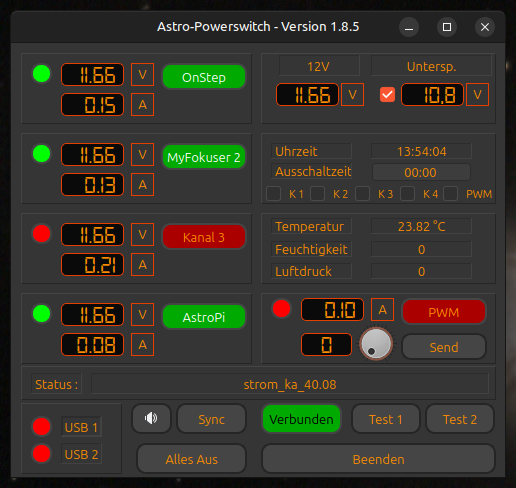Viewport: 516px width, 488px height.
Task: Click Beenden to quit the application
Action: (x=378, y=459)
